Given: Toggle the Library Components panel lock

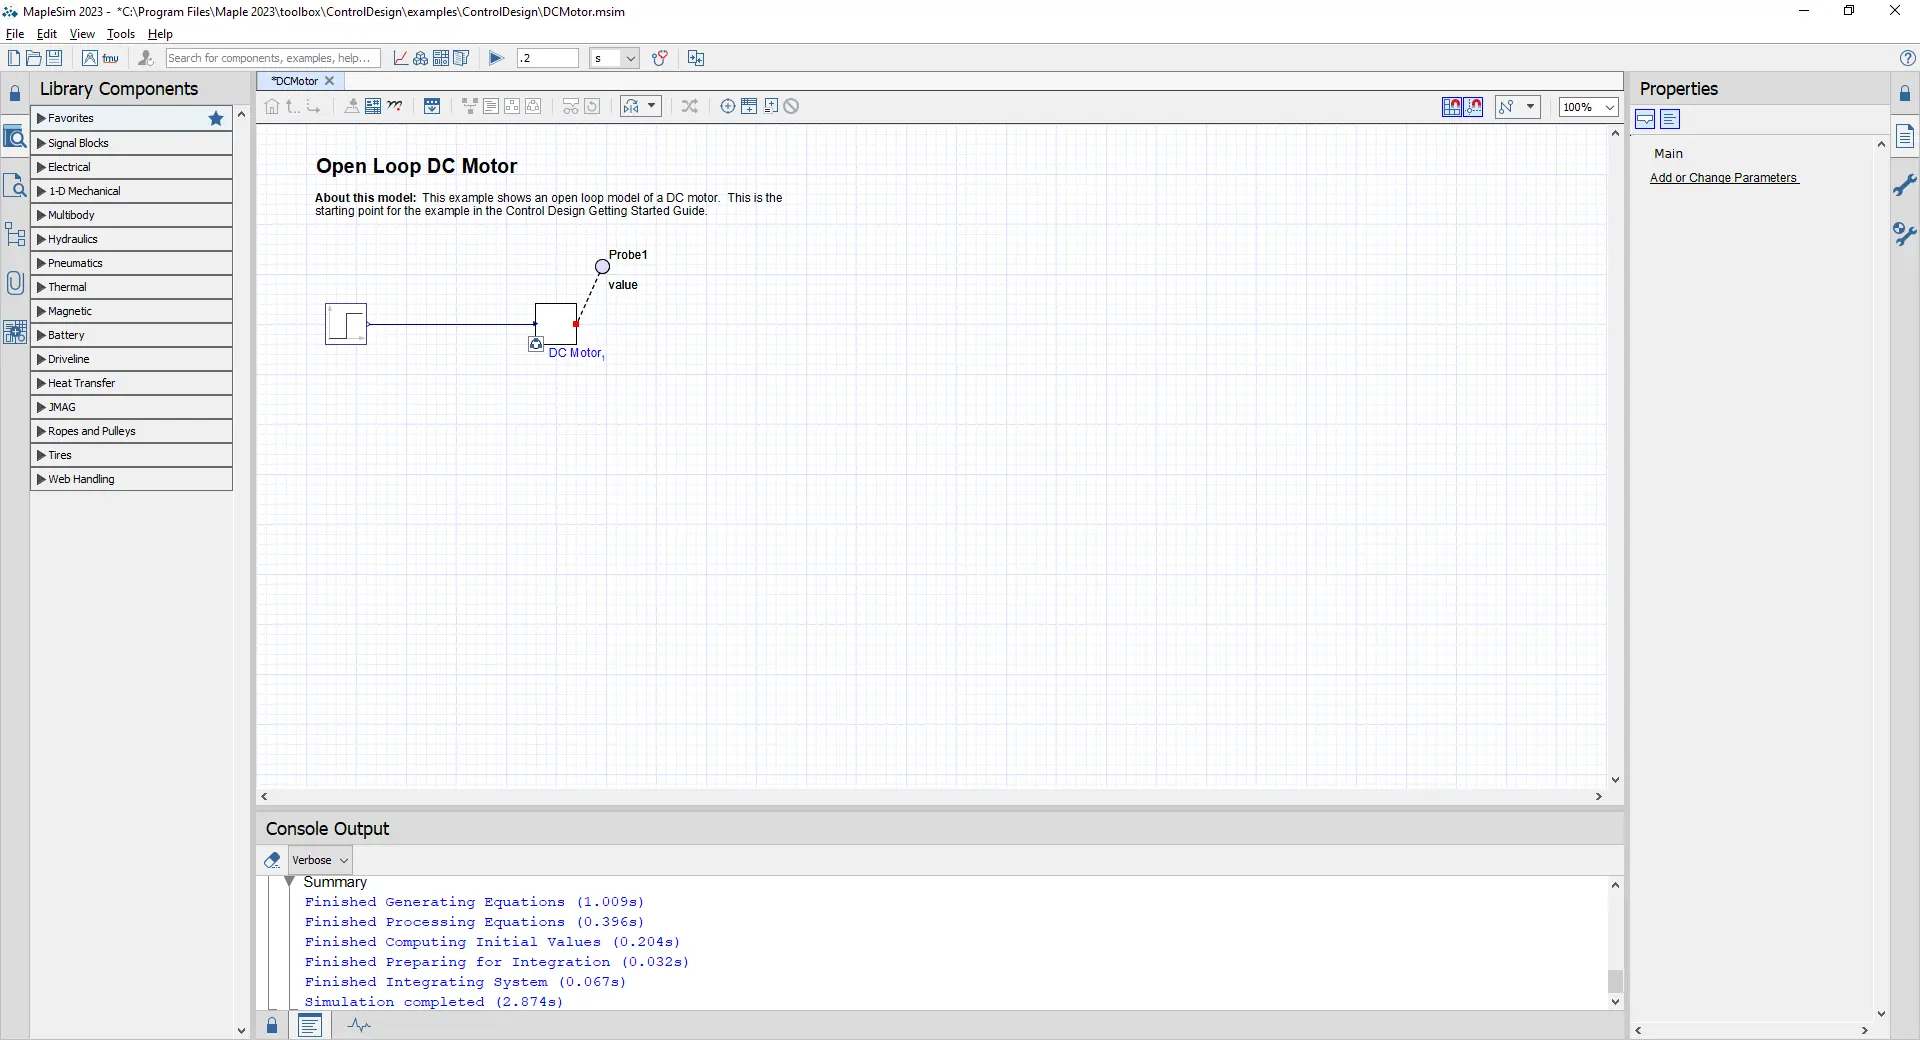Looking at the screenshot, I should [15, 94].
